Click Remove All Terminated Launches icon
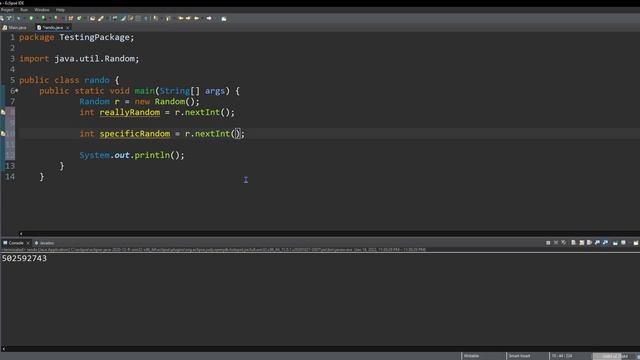The image size is (640, 360). (564, 243)
